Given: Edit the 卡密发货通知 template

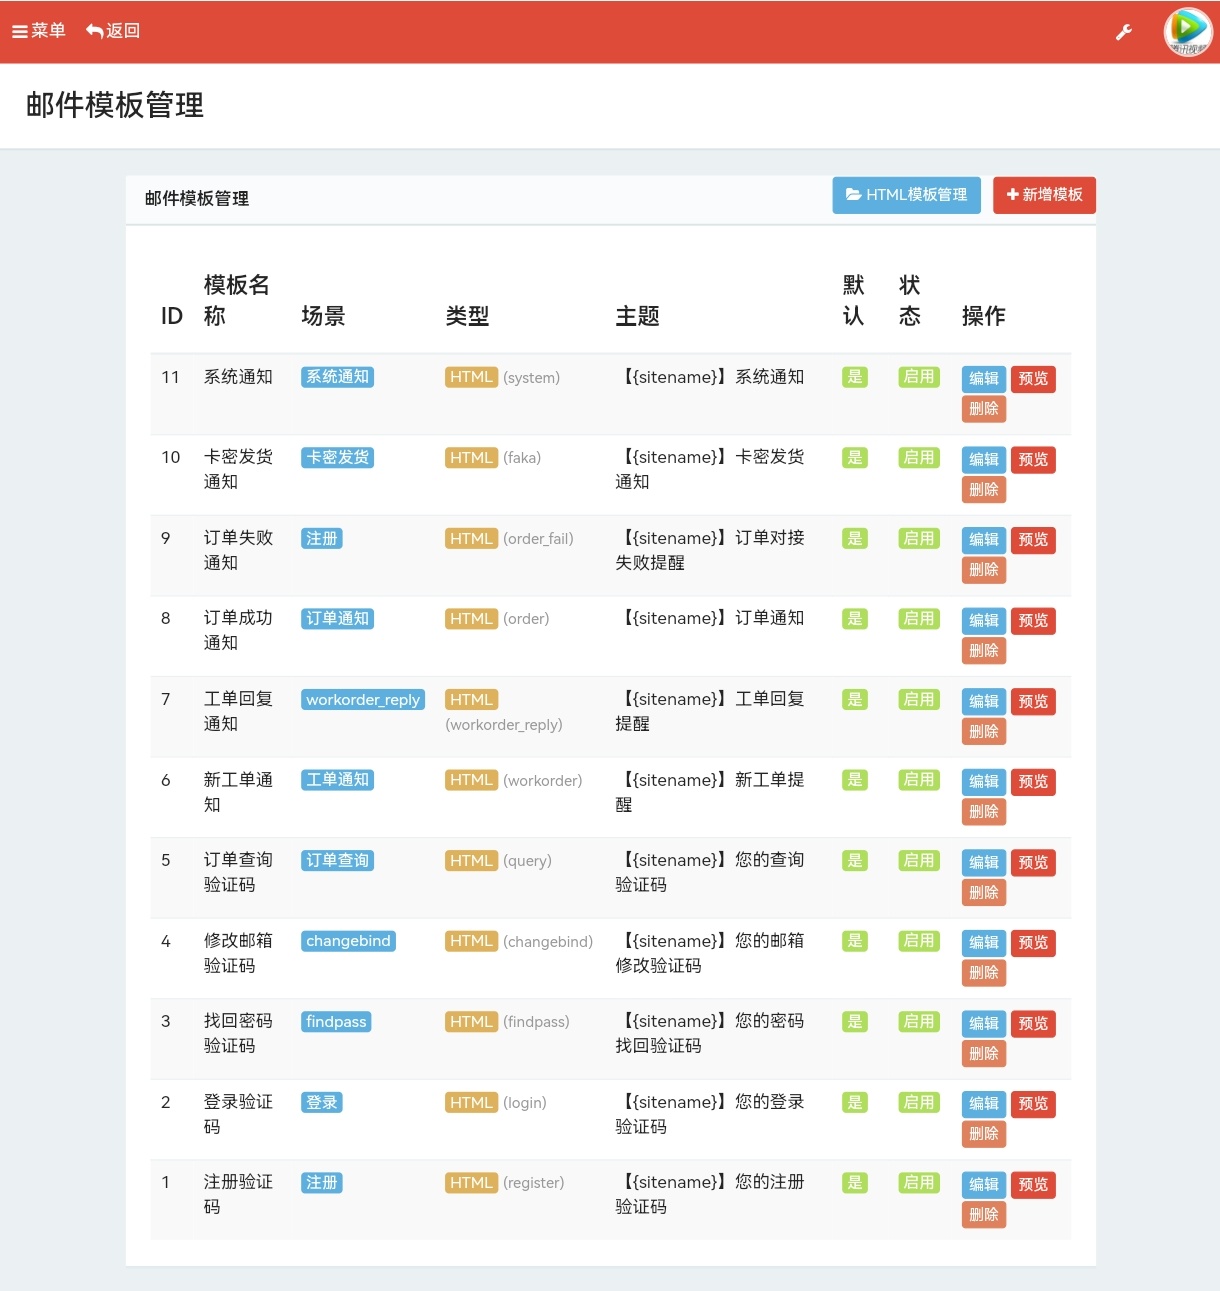Looking at the screenshot, I should point(984,460).
